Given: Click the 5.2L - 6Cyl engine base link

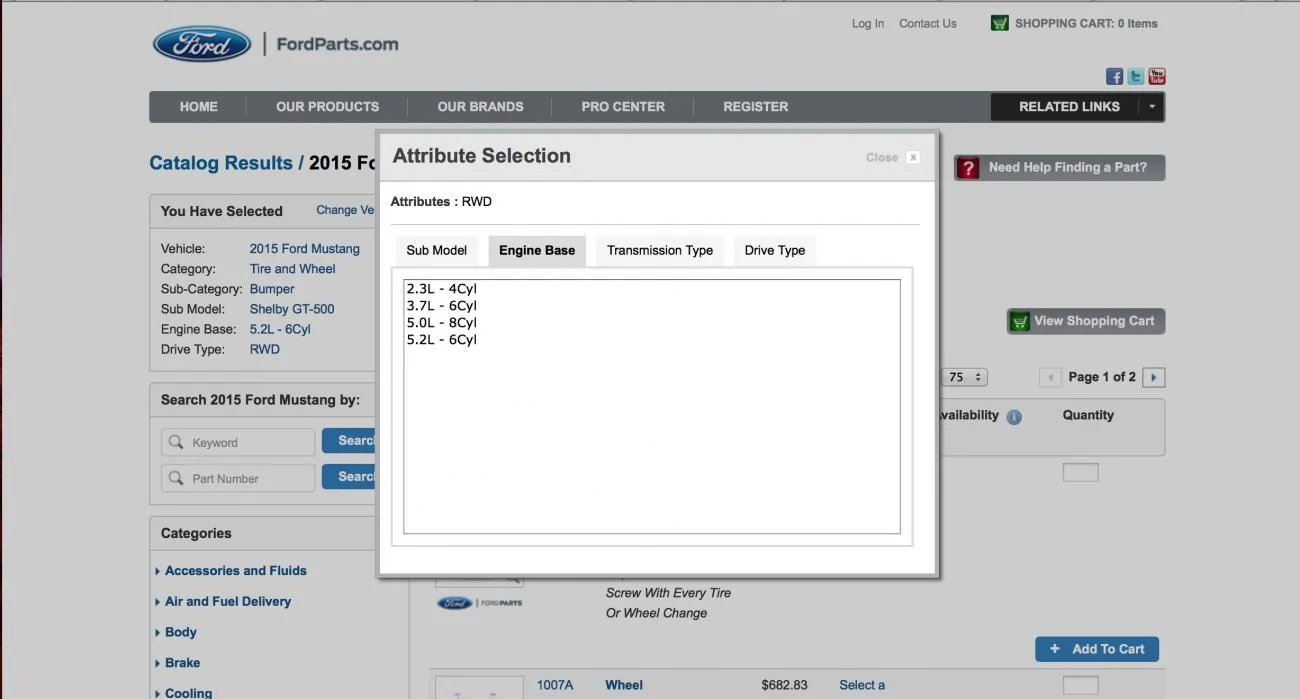Looking at the screenshot, I should [x=280, y=329].
